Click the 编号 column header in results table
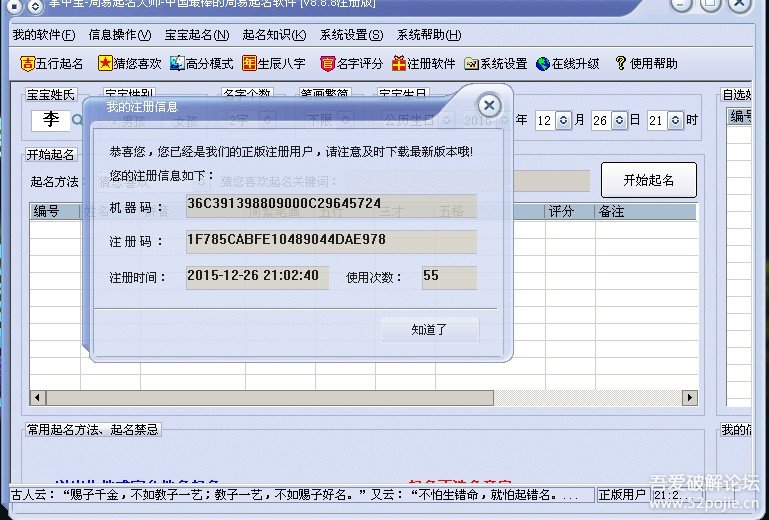Image resolution: width=769 pixels, height=520 pixels. coord(54,211)
